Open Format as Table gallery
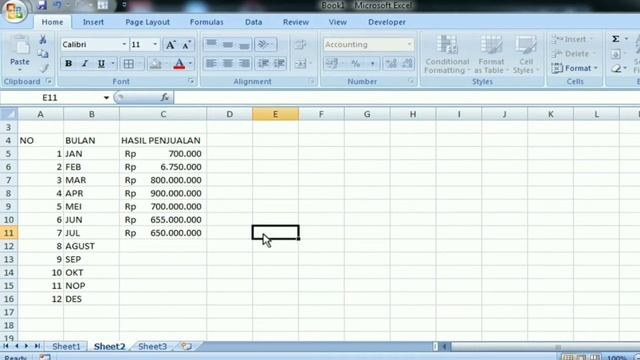Screen dimensions: 640x360 (491, 54)
